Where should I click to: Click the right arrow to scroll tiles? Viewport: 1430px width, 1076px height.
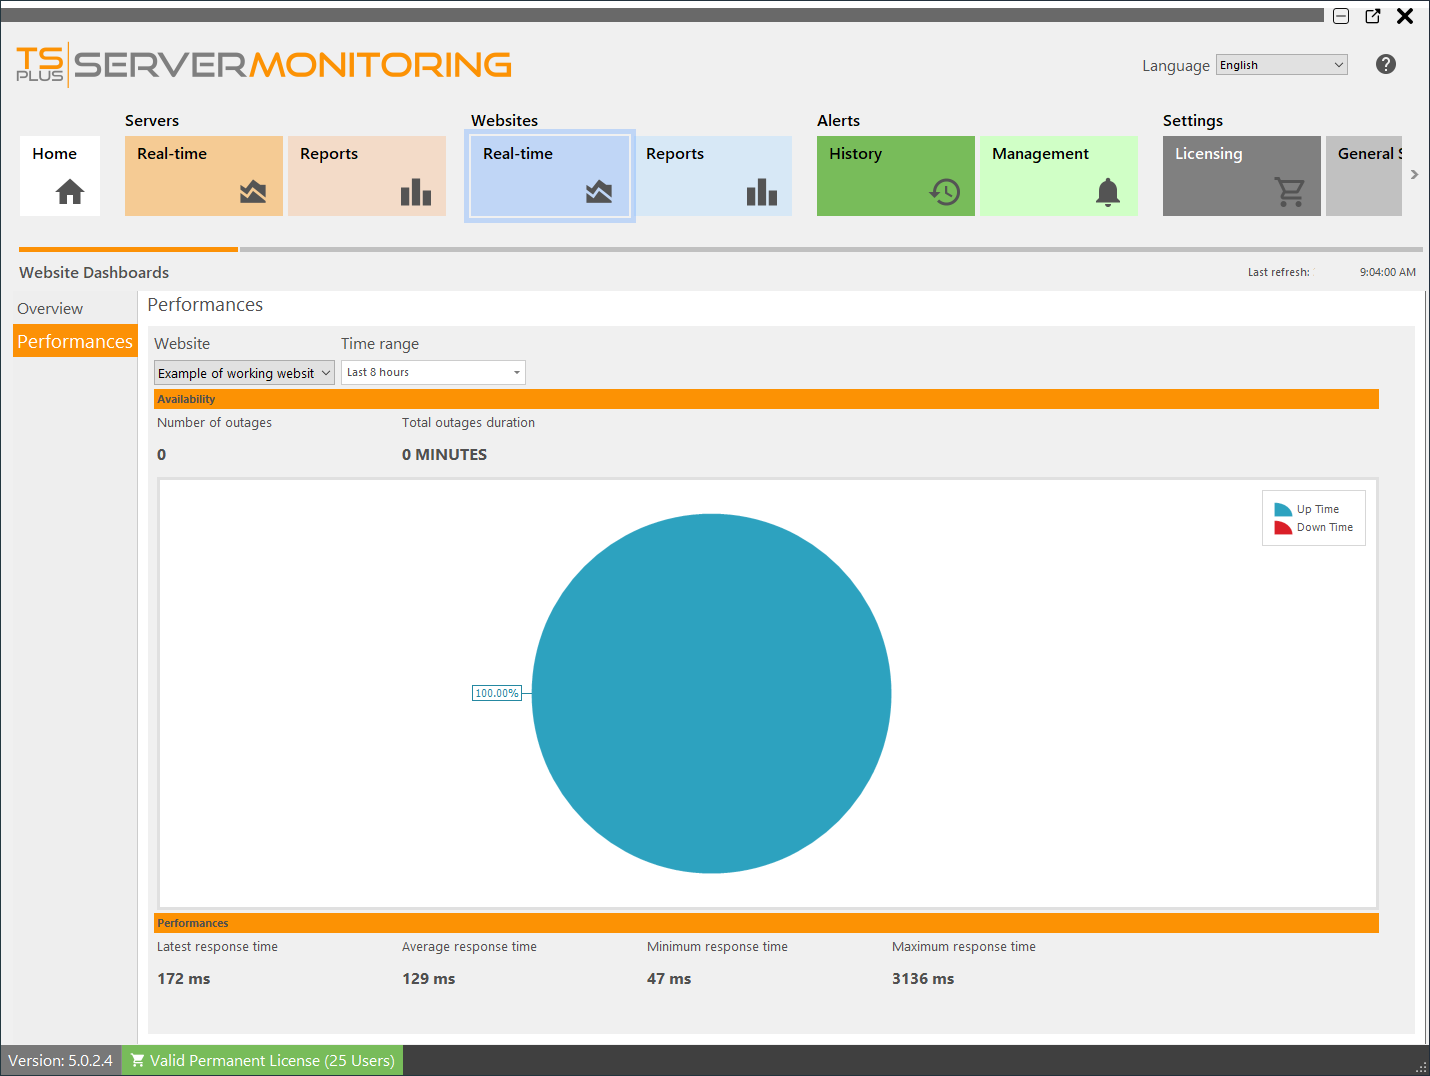click(1414, 174)
